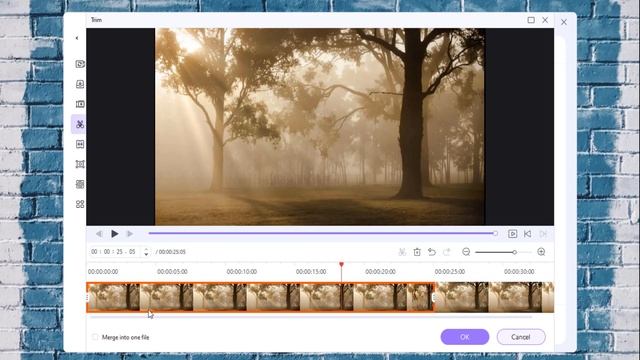
Task: Close the Trim dialog window
Action: (x=545, y=20)
